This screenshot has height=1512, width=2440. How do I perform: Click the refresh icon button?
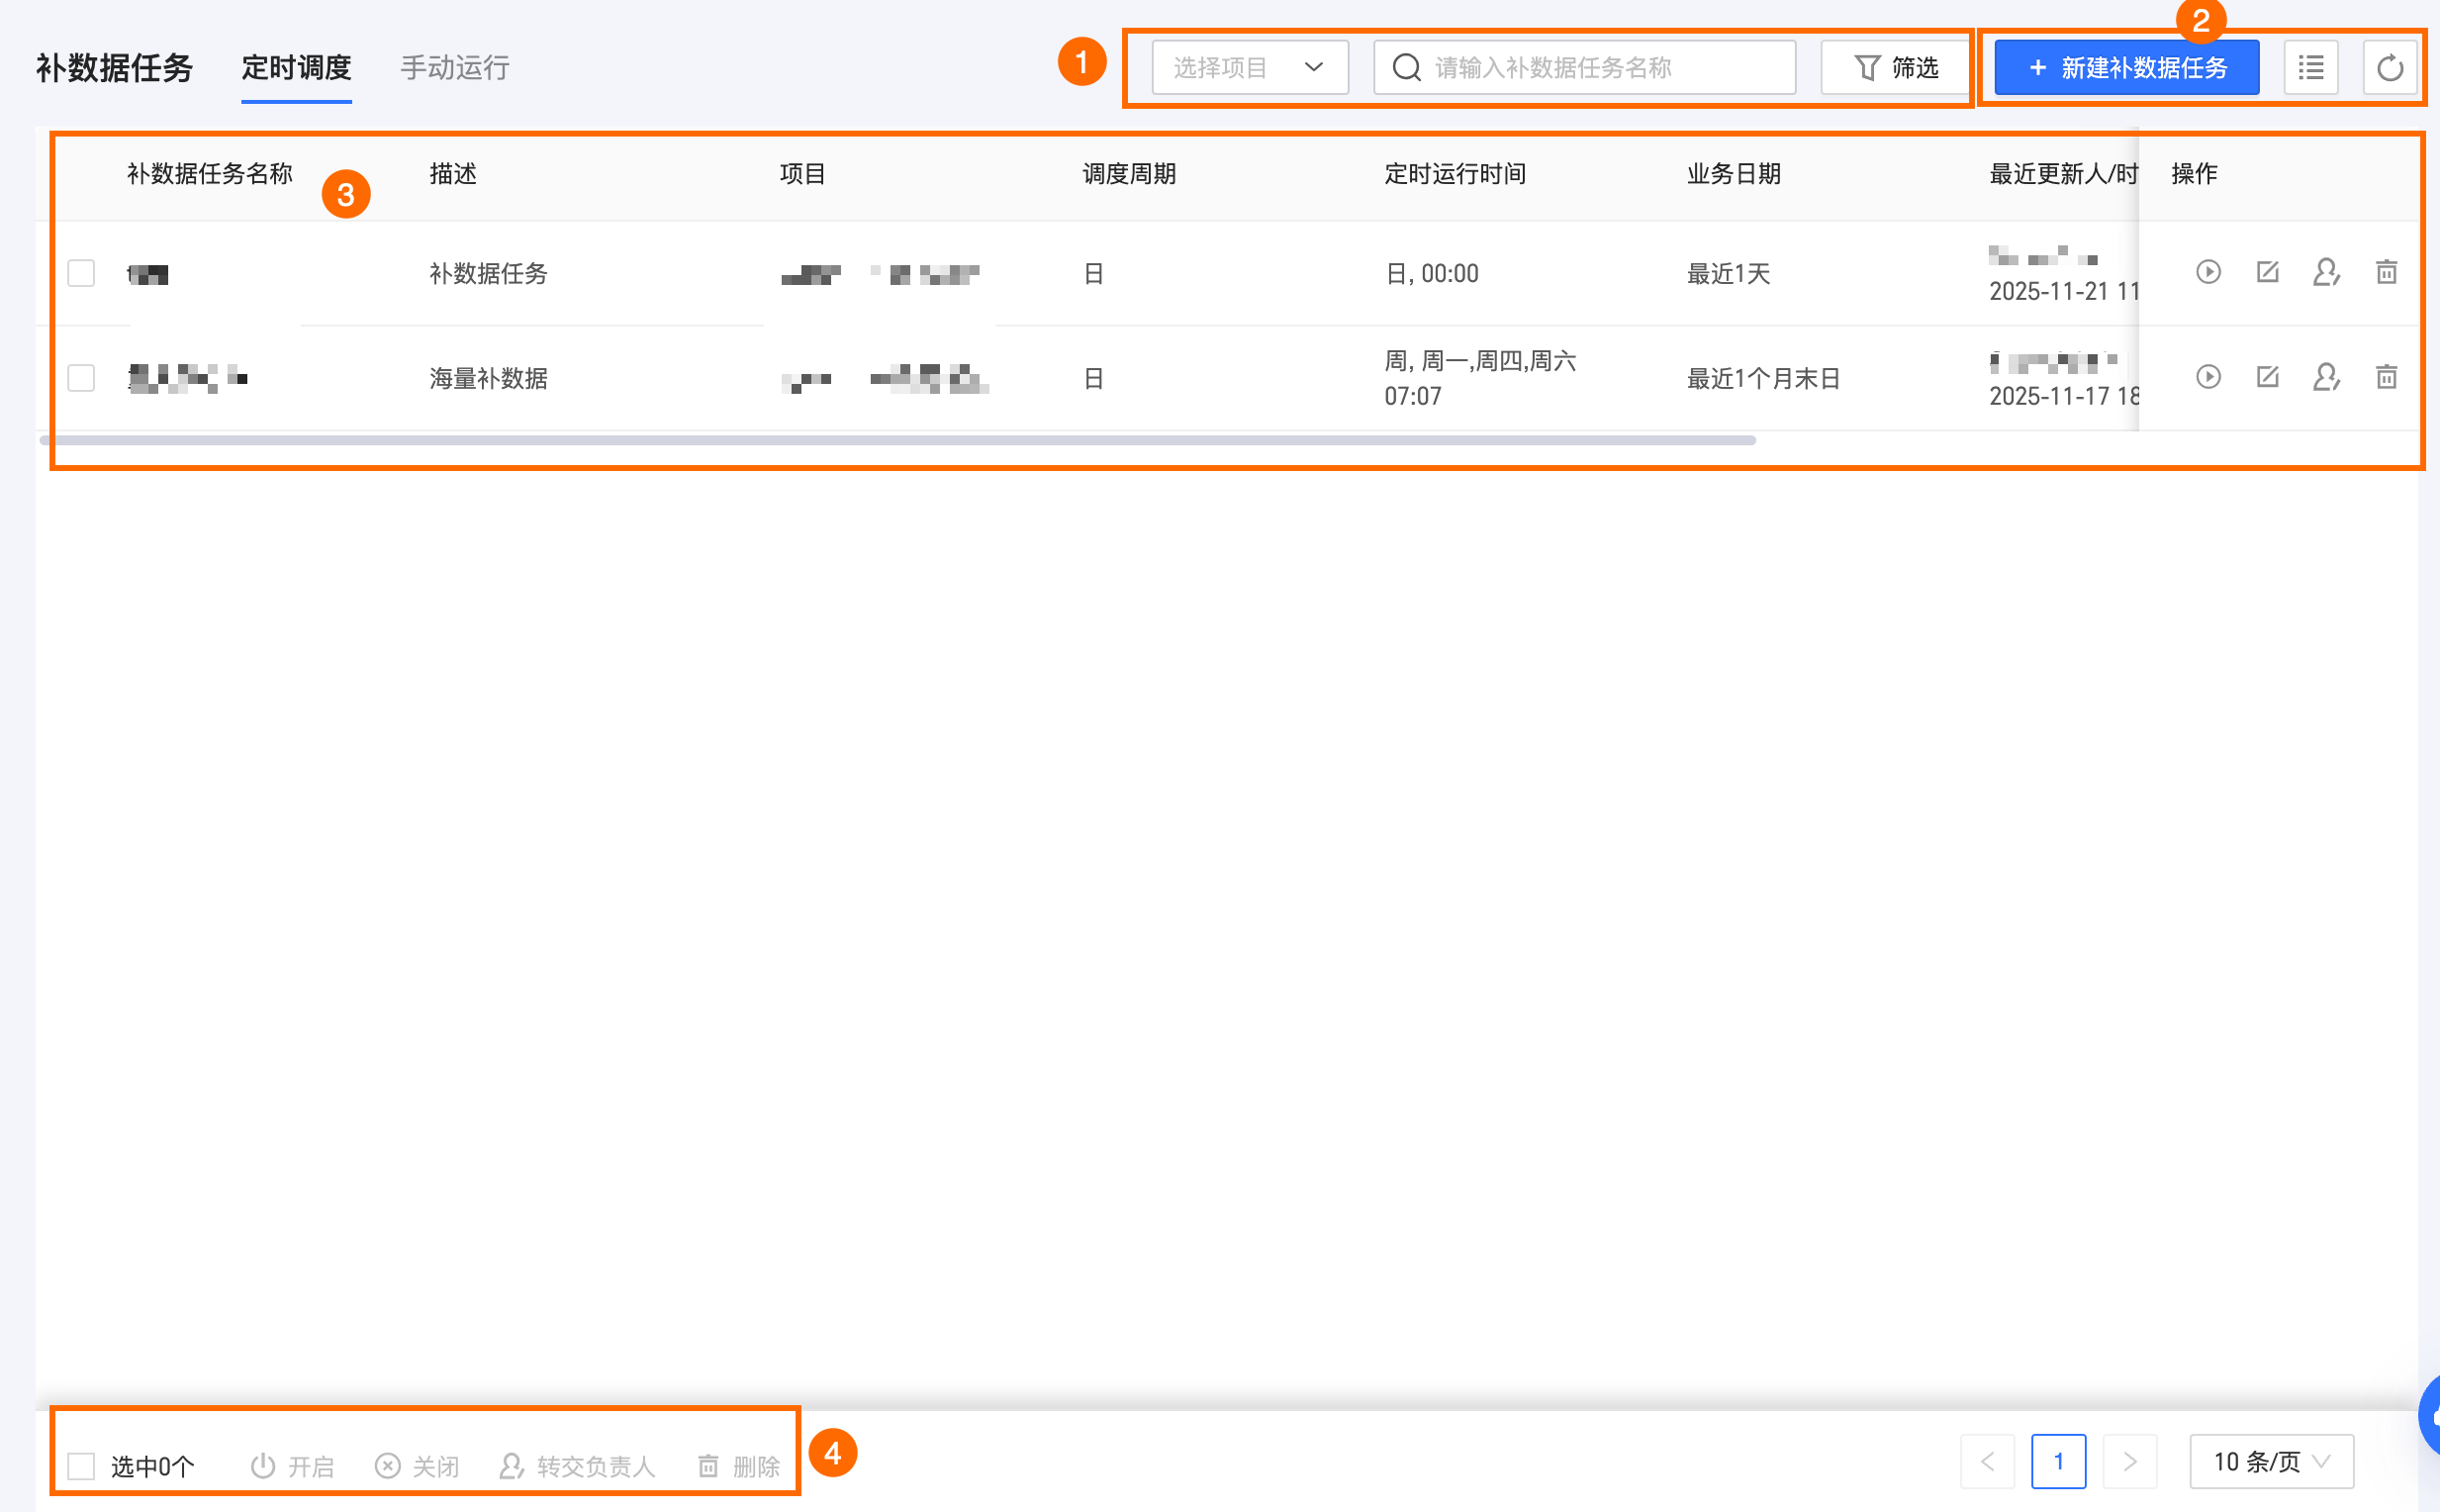[2389, 68]
